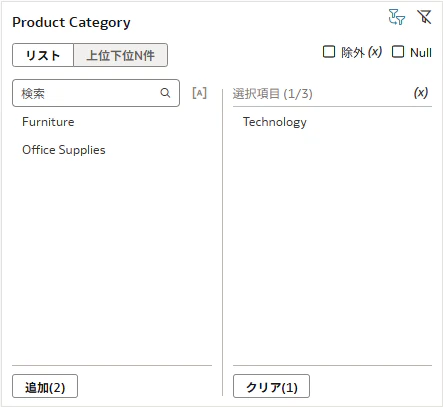The image size is (443, 407).
Task: Select Furniture in the available list
Action: 48,122
